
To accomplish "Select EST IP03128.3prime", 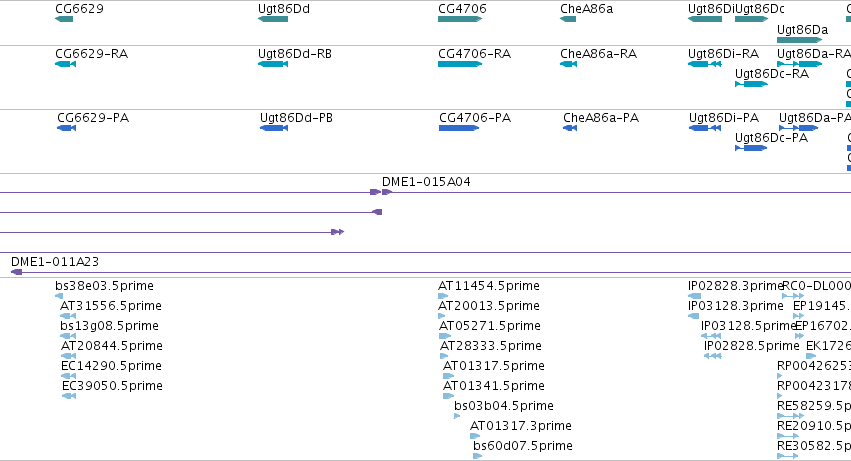I will click(x=736, y=306).
